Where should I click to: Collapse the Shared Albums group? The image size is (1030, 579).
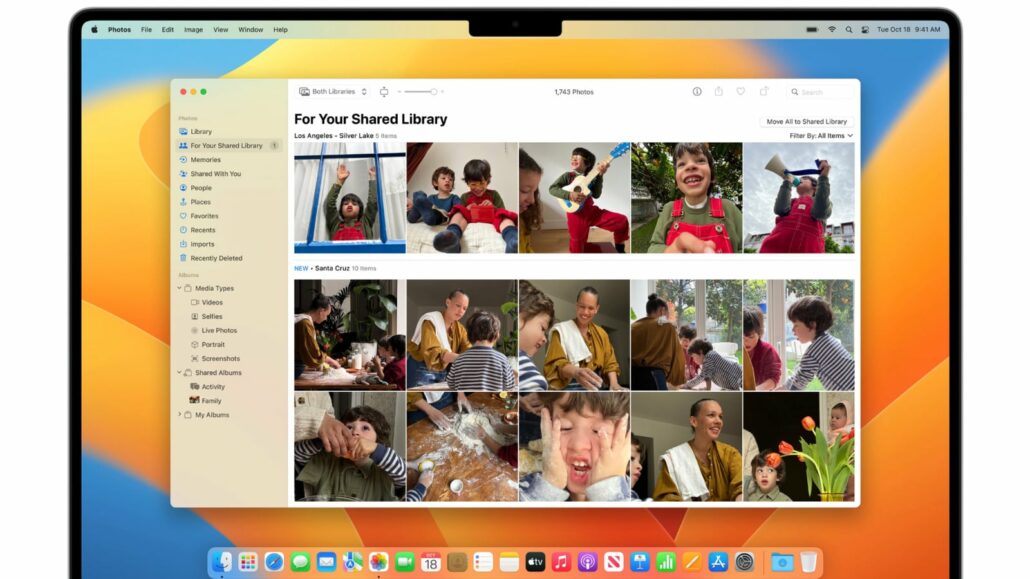[179, 373]
